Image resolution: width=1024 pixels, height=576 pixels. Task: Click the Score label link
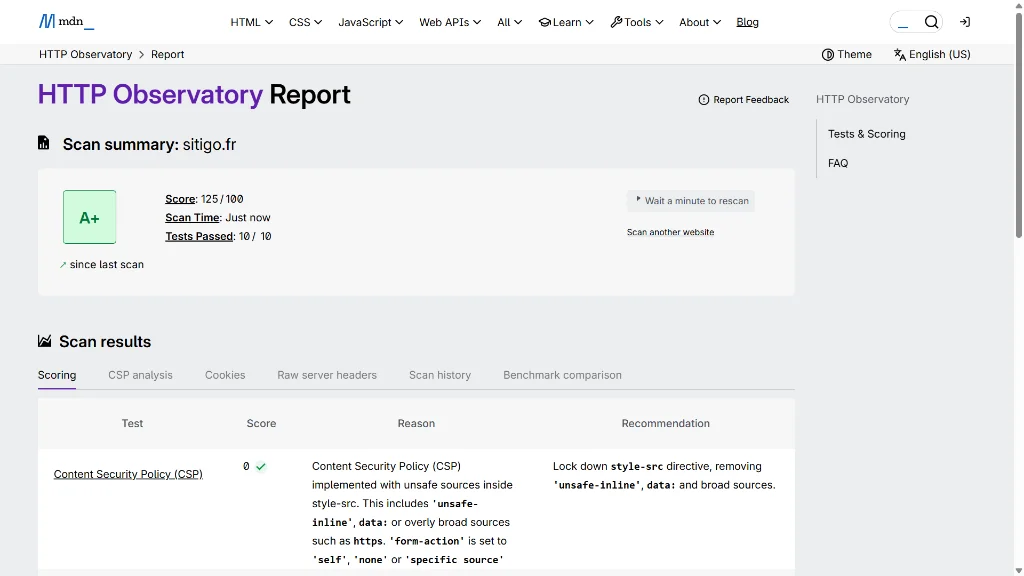coord(180,199)
